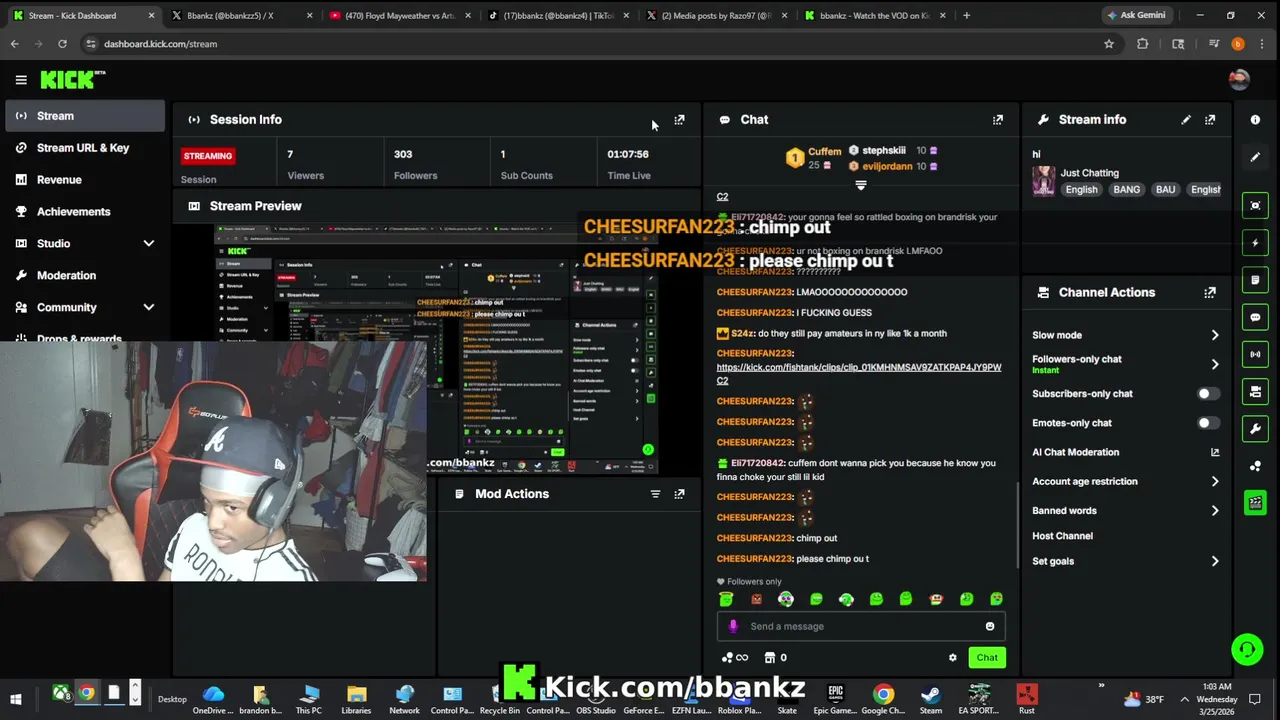Edit stream info with the pencil icon
Image resolution: width=1280 pixels, height=720 pixels.
pos(1186,120)
